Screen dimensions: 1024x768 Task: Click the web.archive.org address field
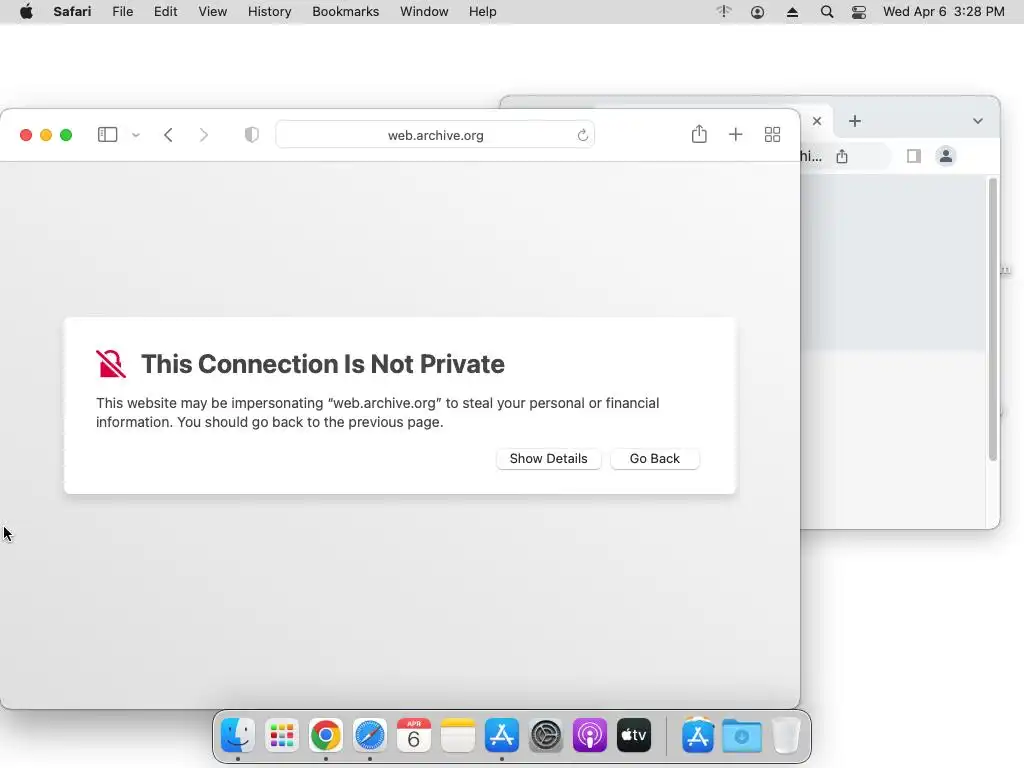435,135
